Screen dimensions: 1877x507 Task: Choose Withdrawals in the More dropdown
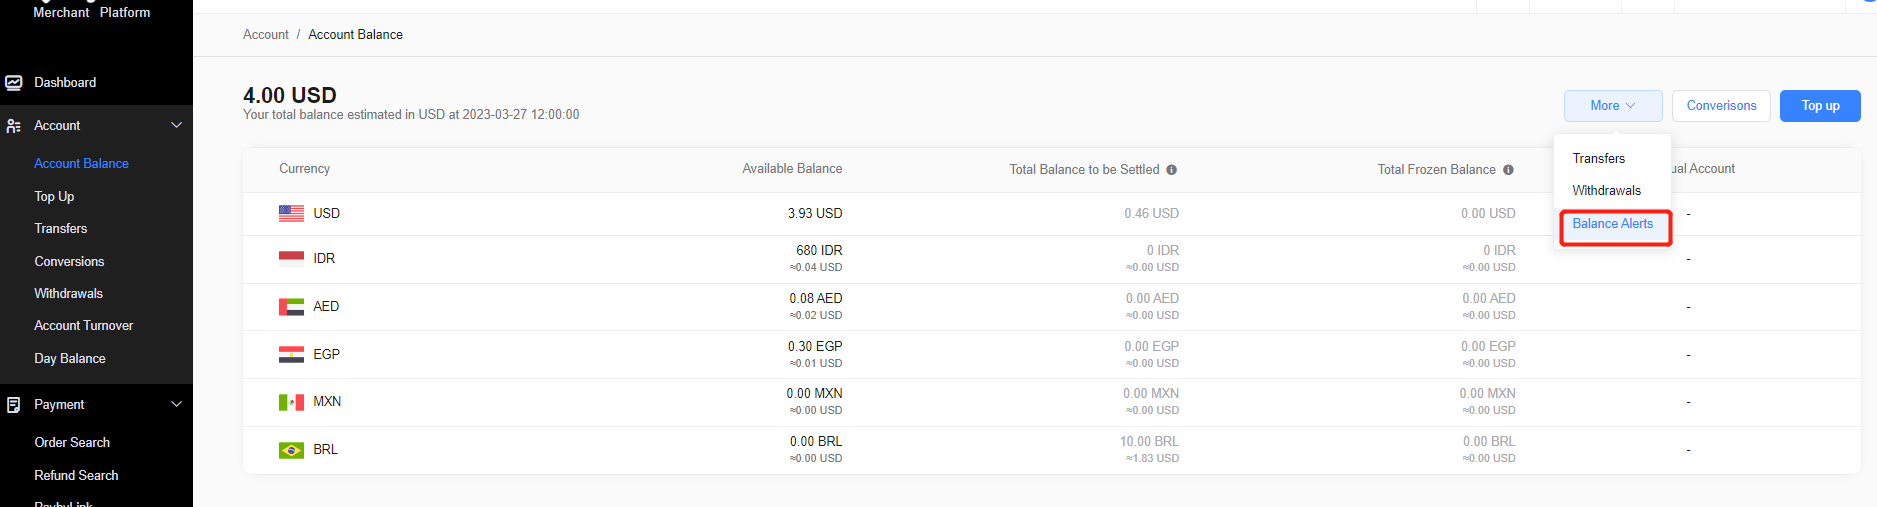(1606, 191)
